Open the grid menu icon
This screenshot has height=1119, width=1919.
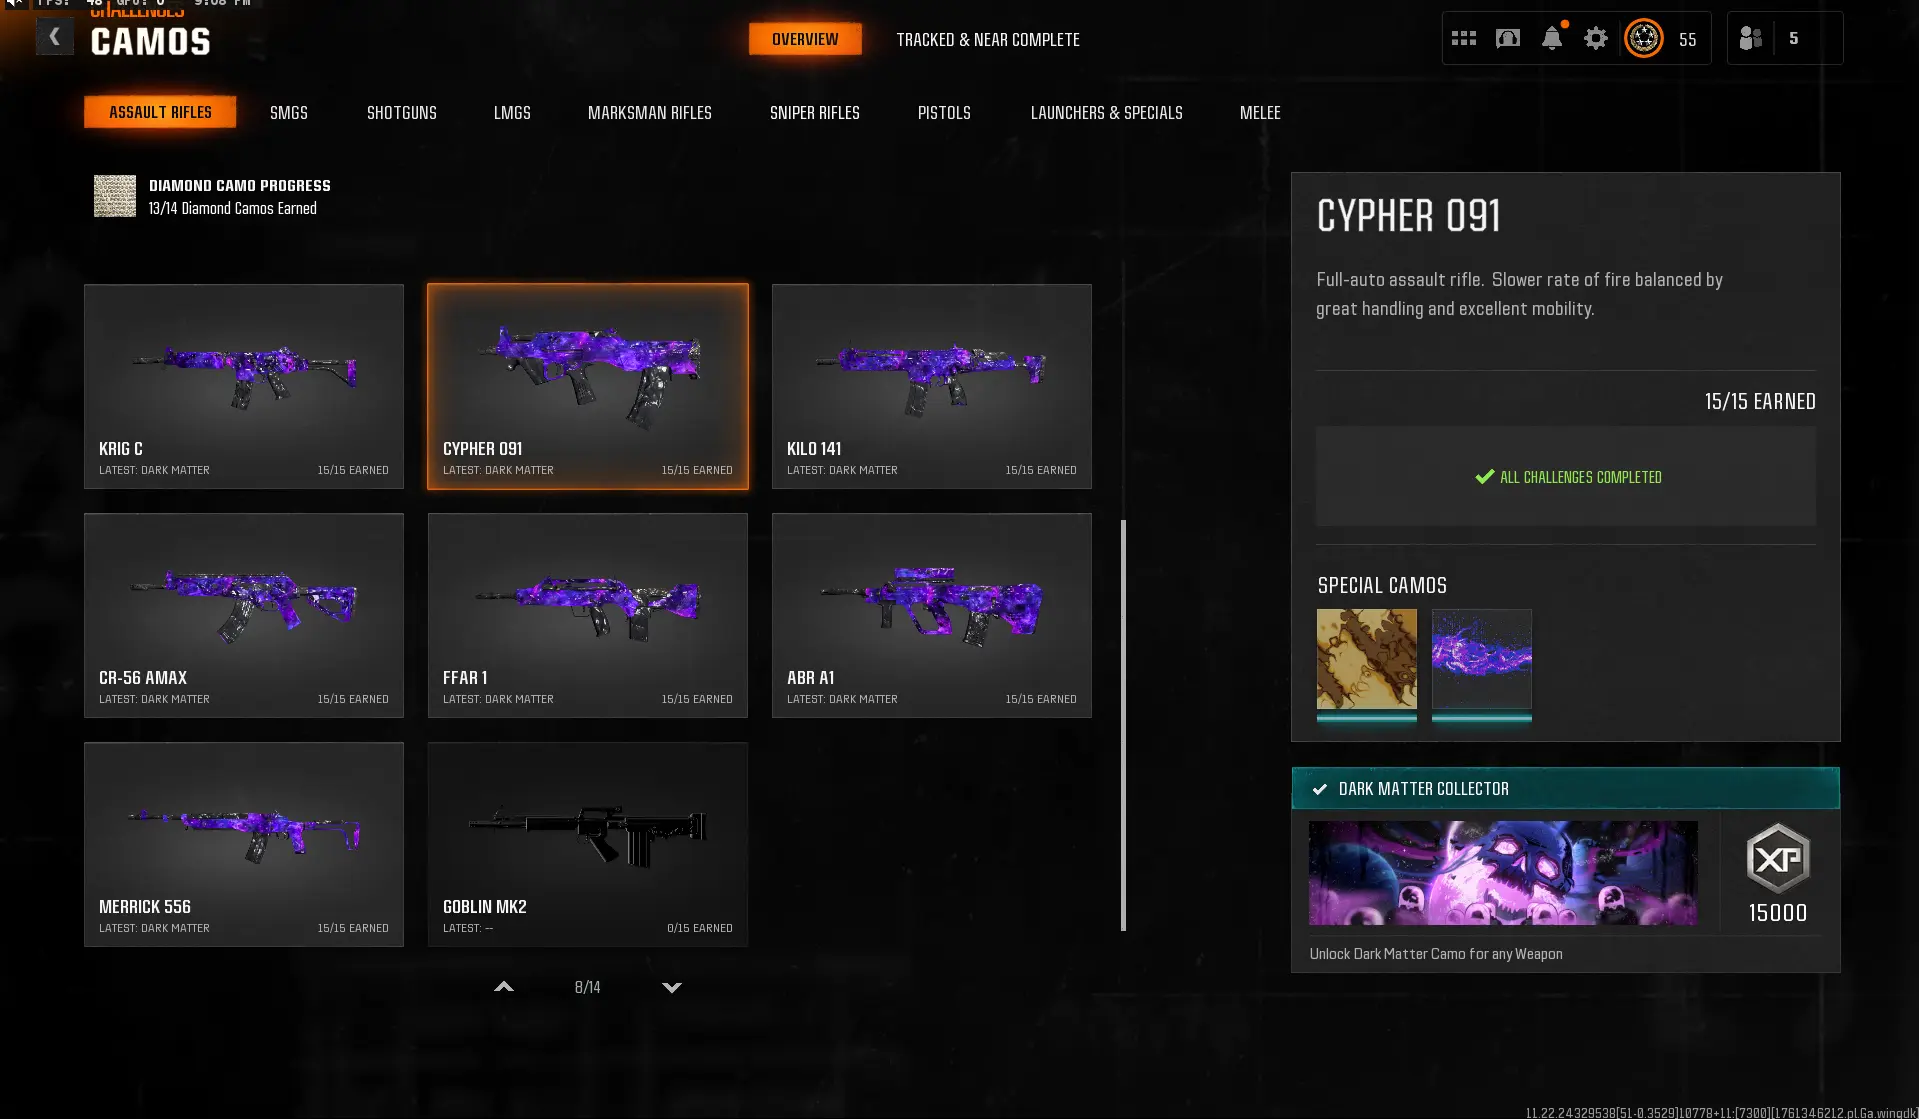click(1464, 39)
